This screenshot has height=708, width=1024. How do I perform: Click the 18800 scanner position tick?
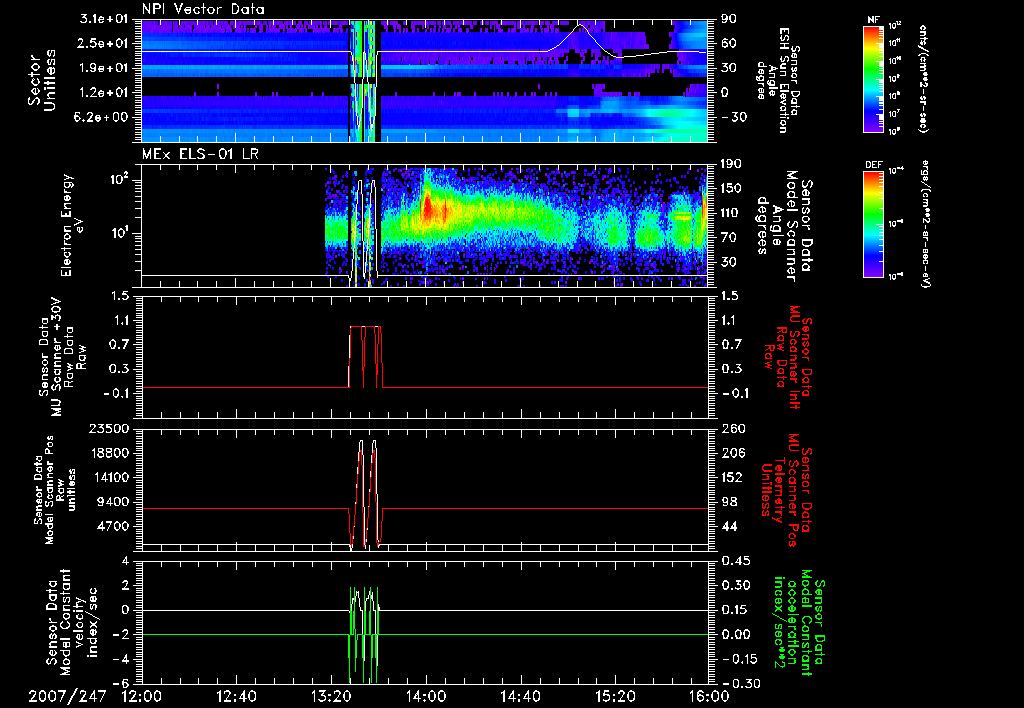coord(108,453)
